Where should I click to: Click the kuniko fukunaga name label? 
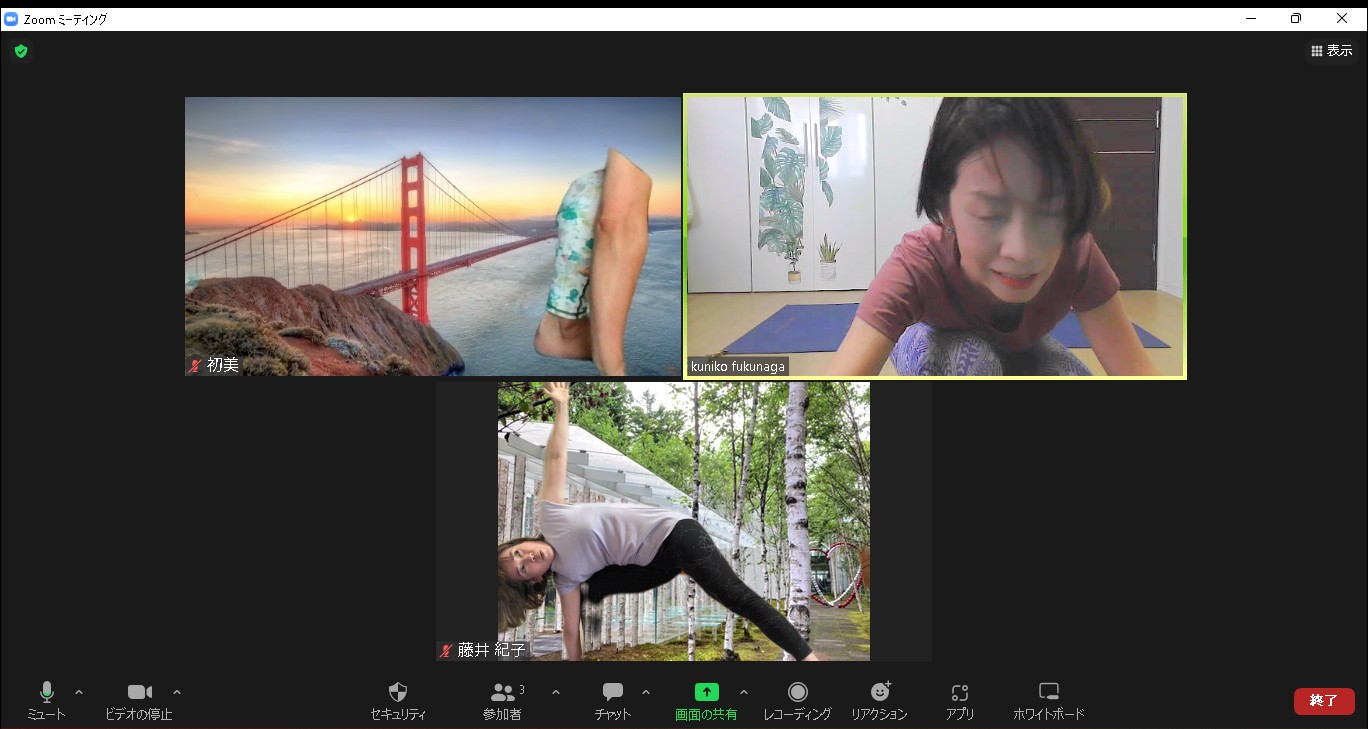[737, 367]
